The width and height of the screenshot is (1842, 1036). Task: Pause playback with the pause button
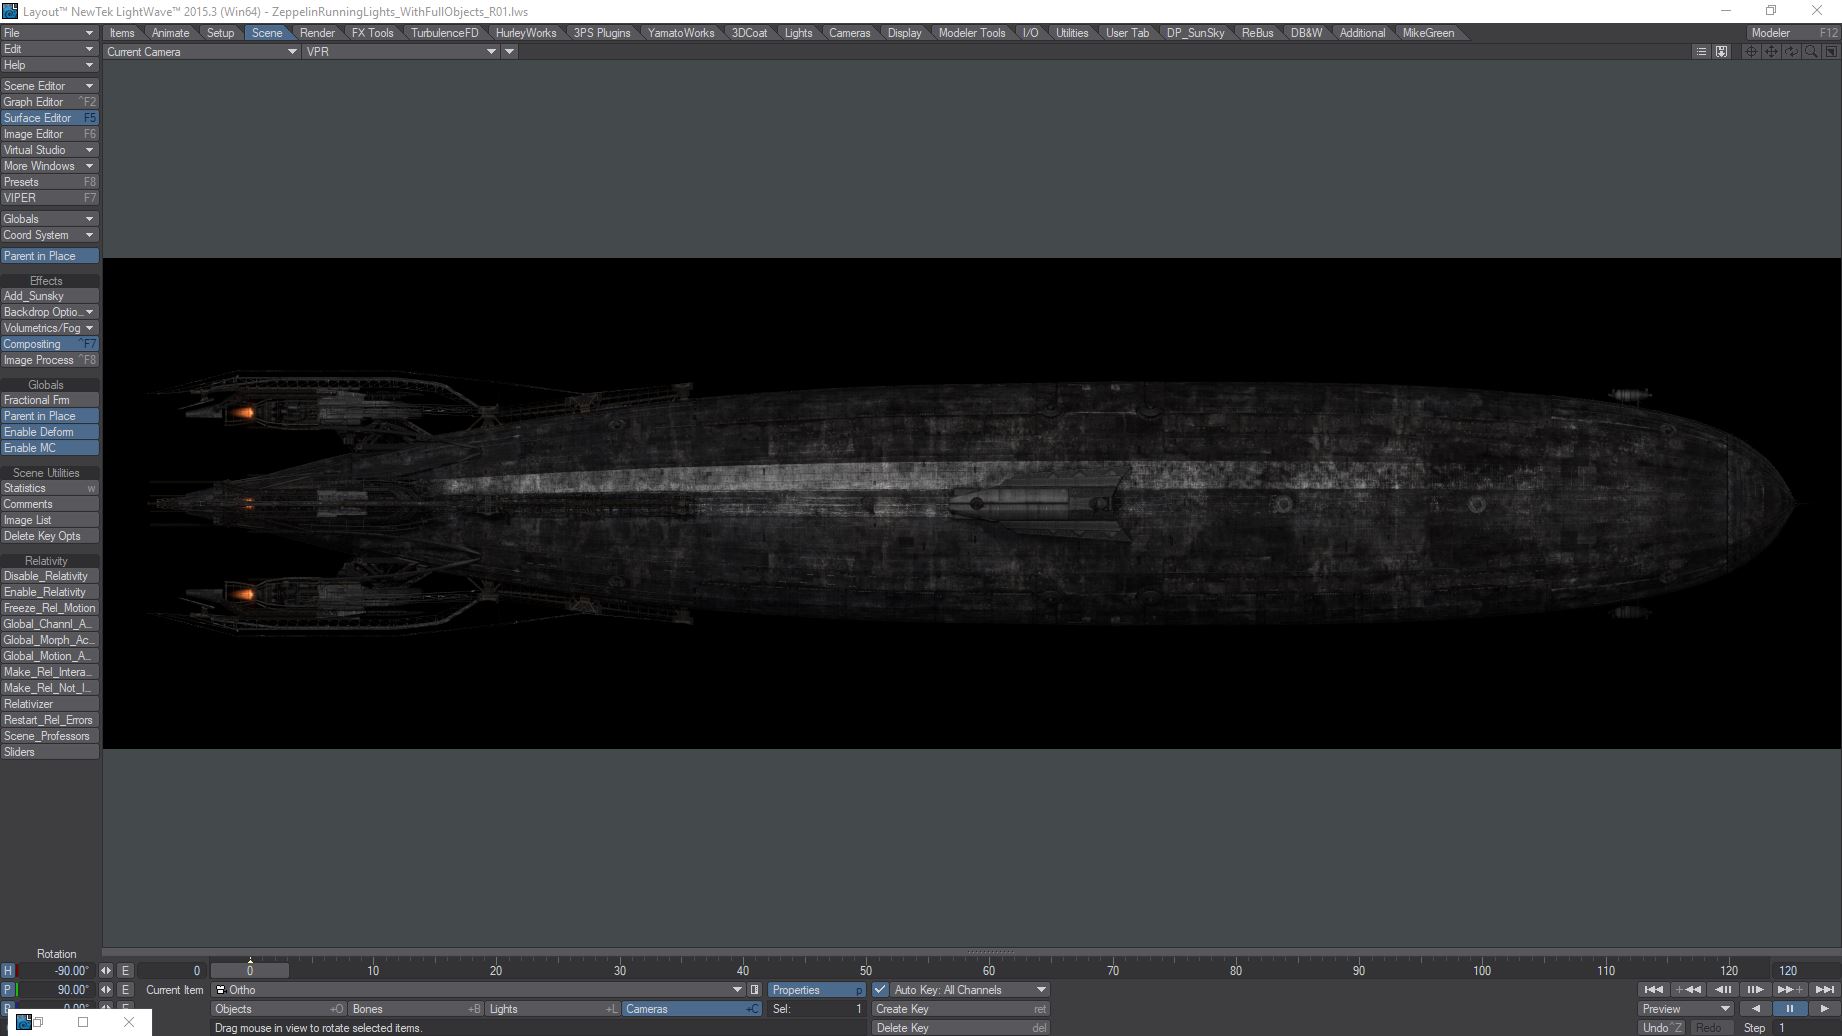click(1789, 1009)
